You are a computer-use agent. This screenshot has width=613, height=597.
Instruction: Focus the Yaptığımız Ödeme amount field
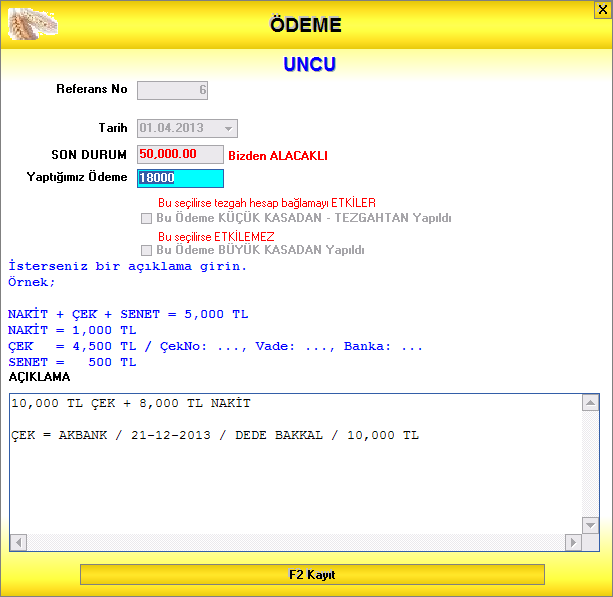pos(180,178)
